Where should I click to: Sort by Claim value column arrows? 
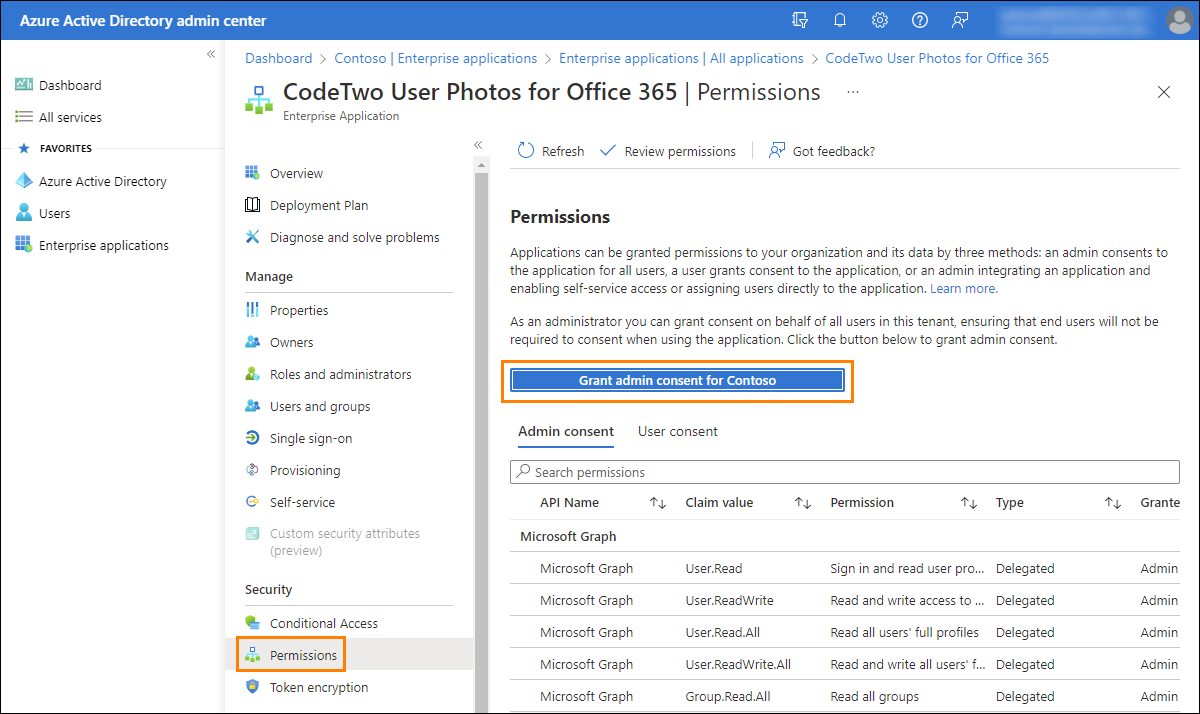tap(803, 503)
